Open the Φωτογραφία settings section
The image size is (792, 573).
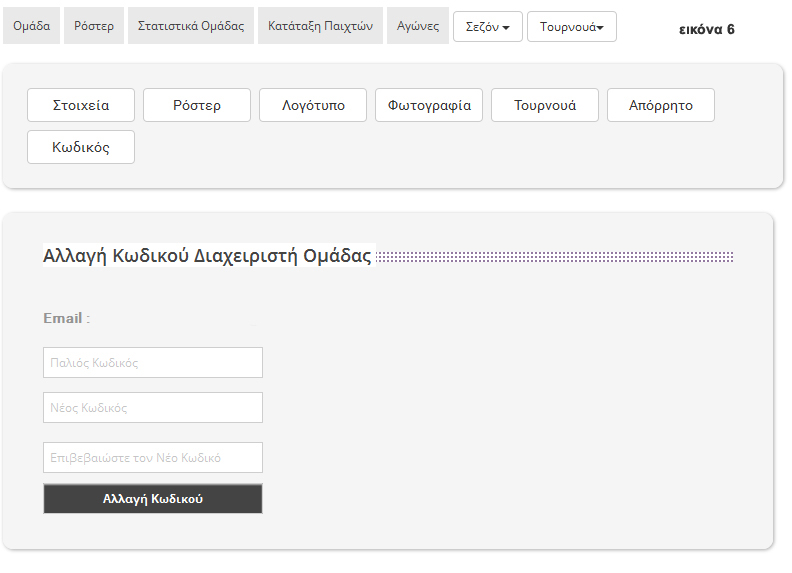point(429,105)
